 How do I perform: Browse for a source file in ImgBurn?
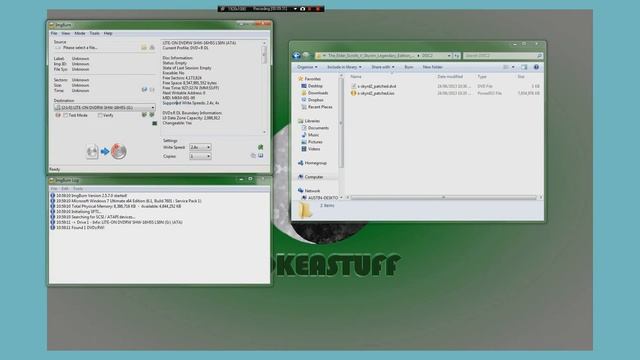pyautogui.click(x=144, y=47)
